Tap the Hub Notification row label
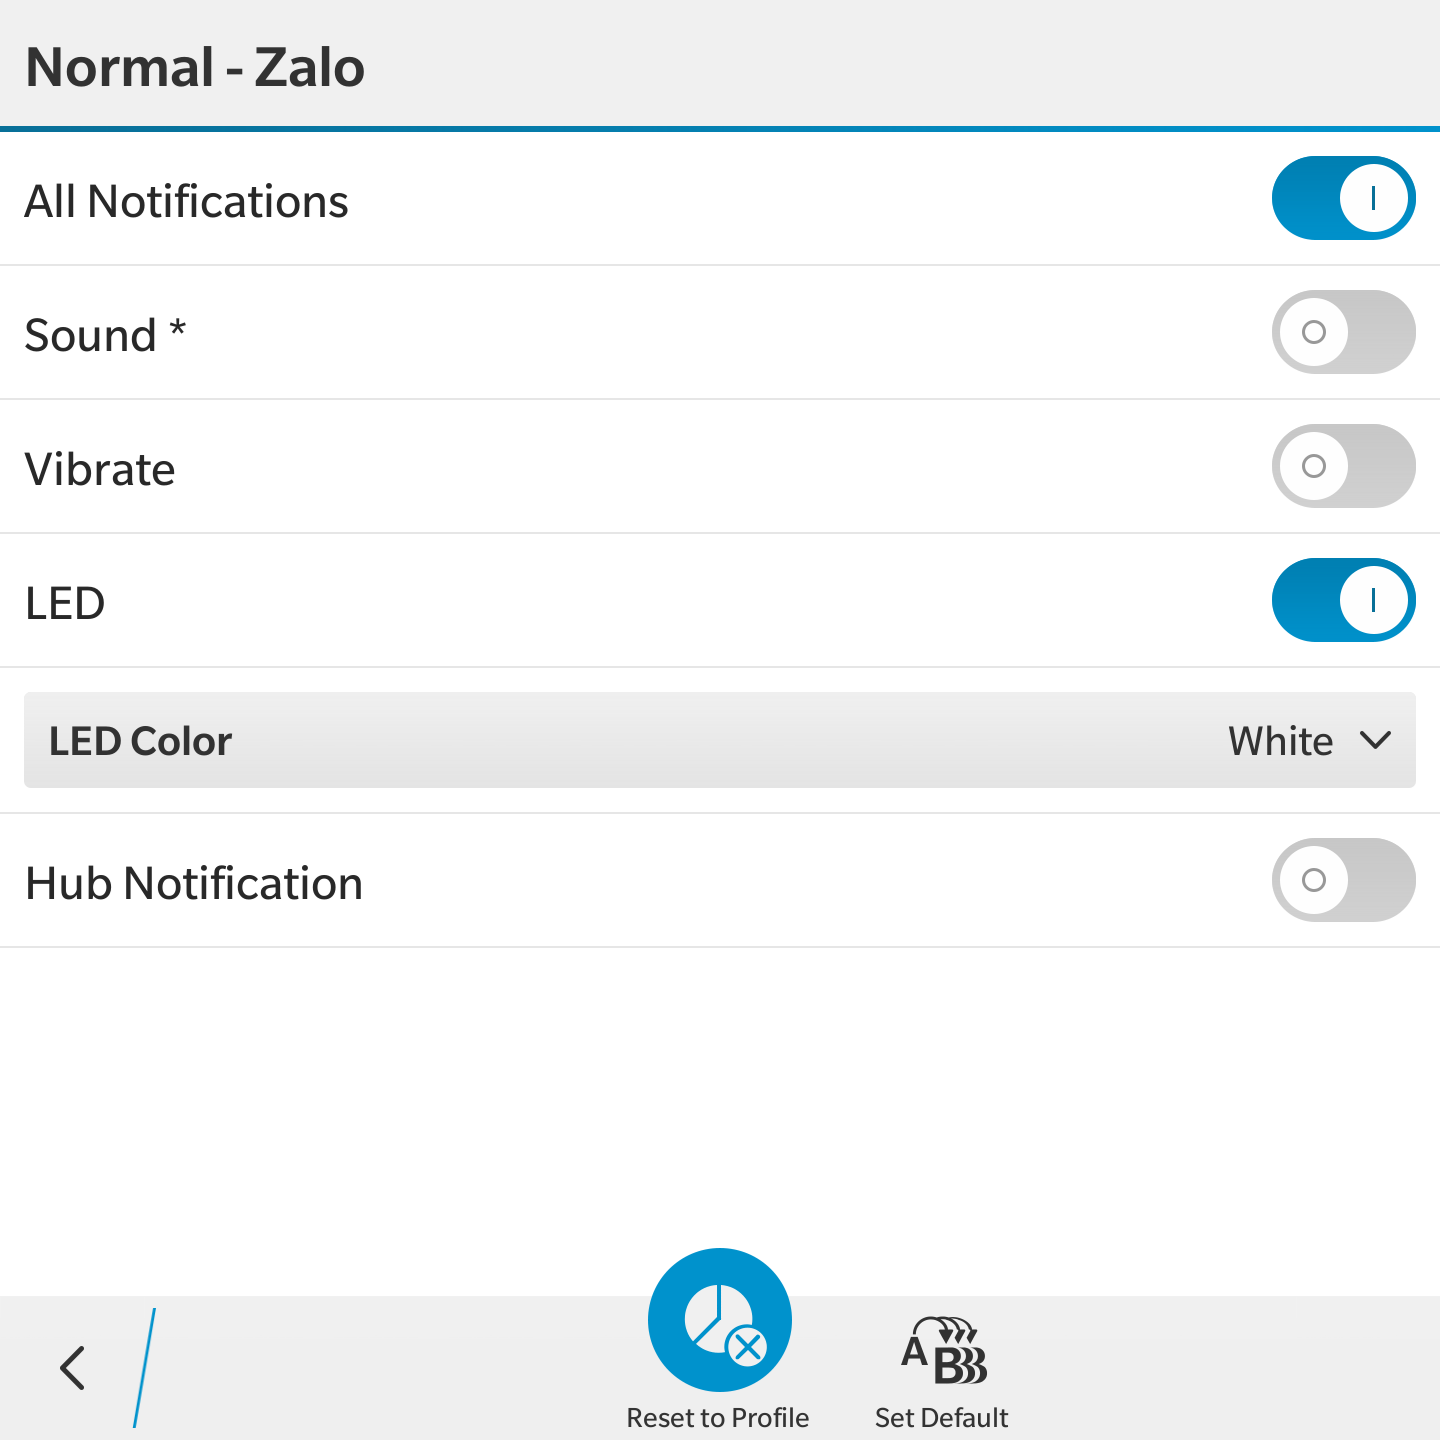 click(x=194, y=883)
